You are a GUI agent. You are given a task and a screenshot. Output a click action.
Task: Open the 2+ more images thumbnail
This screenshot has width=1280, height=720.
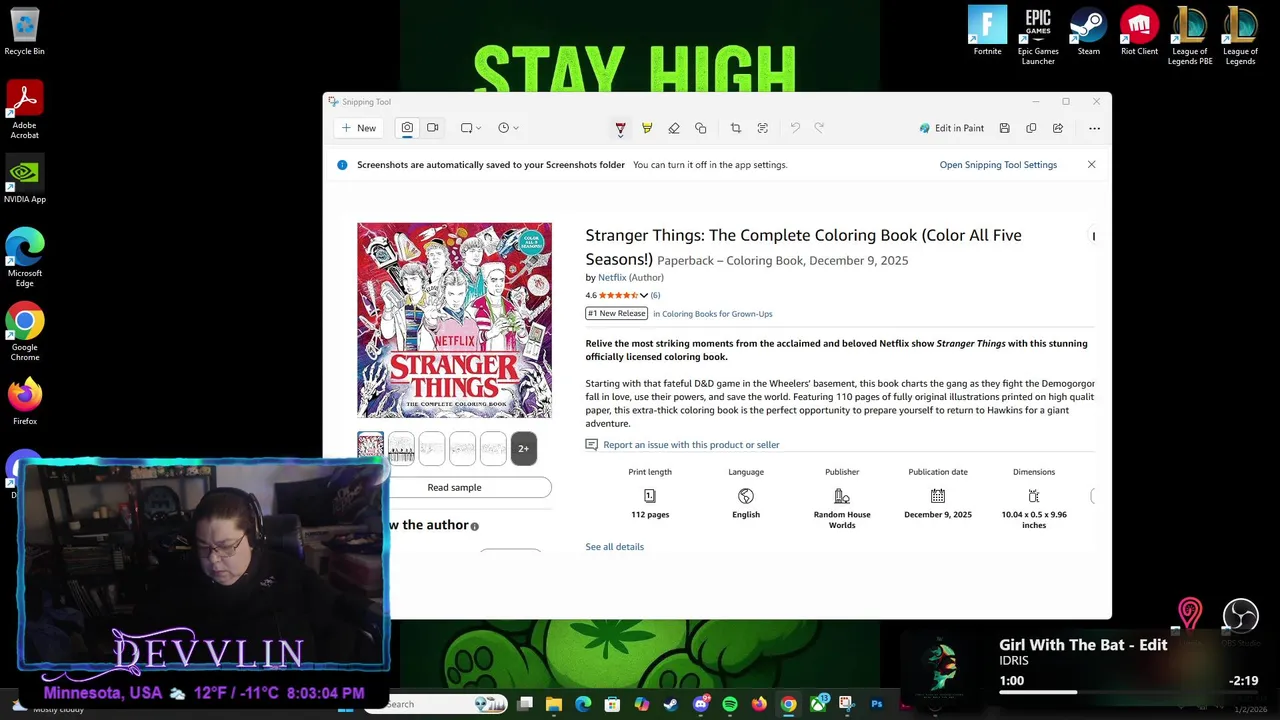coord(523,448)
